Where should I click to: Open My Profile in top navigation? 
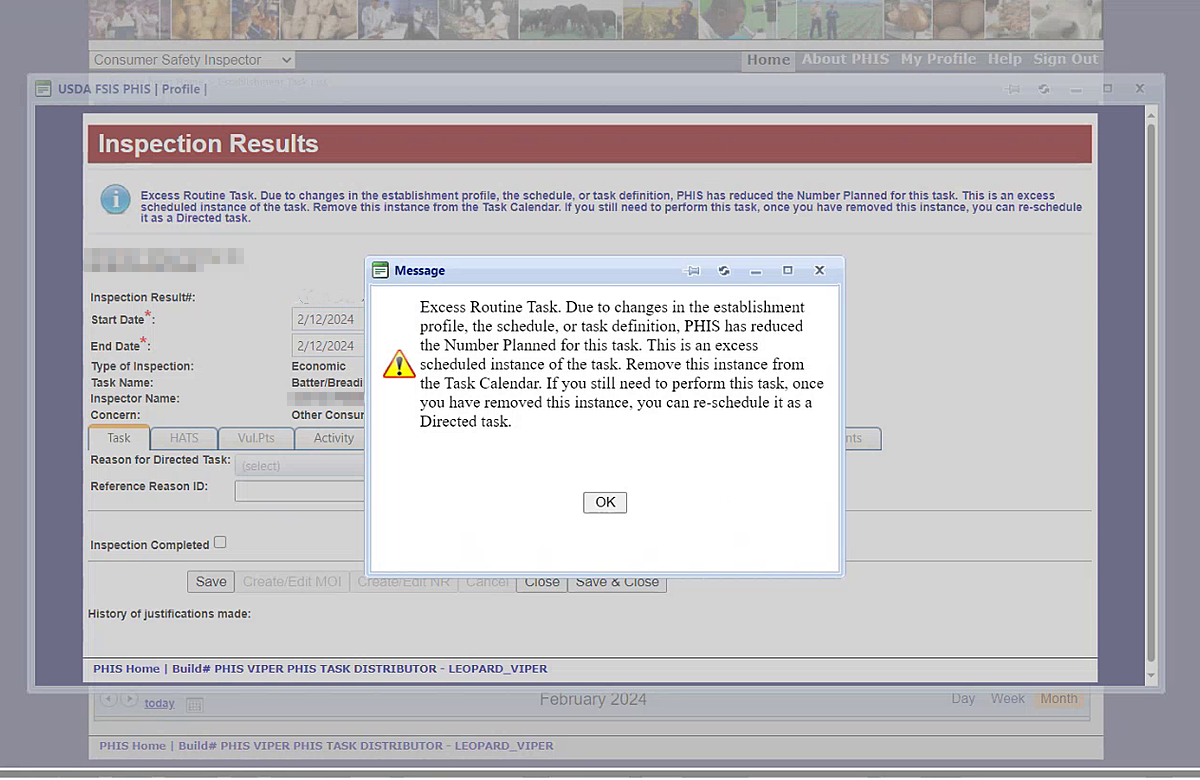938,59
